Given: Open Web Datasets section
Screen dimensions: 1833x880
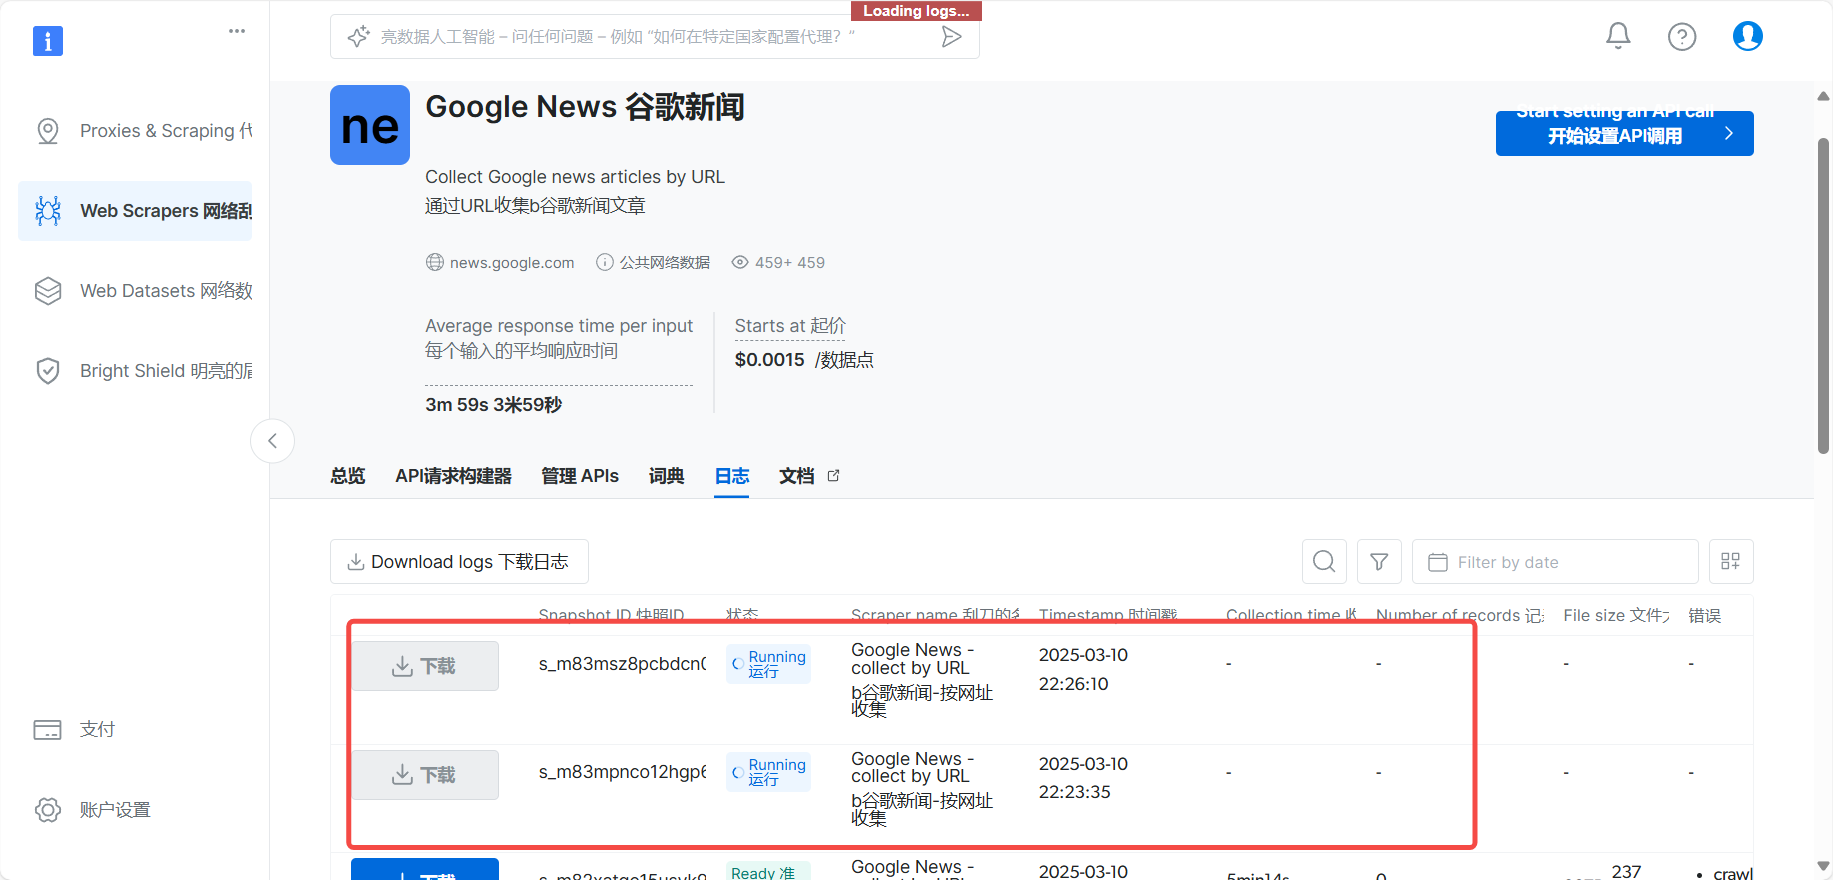Looking at the screenshot, I should [x=135, y=291].
